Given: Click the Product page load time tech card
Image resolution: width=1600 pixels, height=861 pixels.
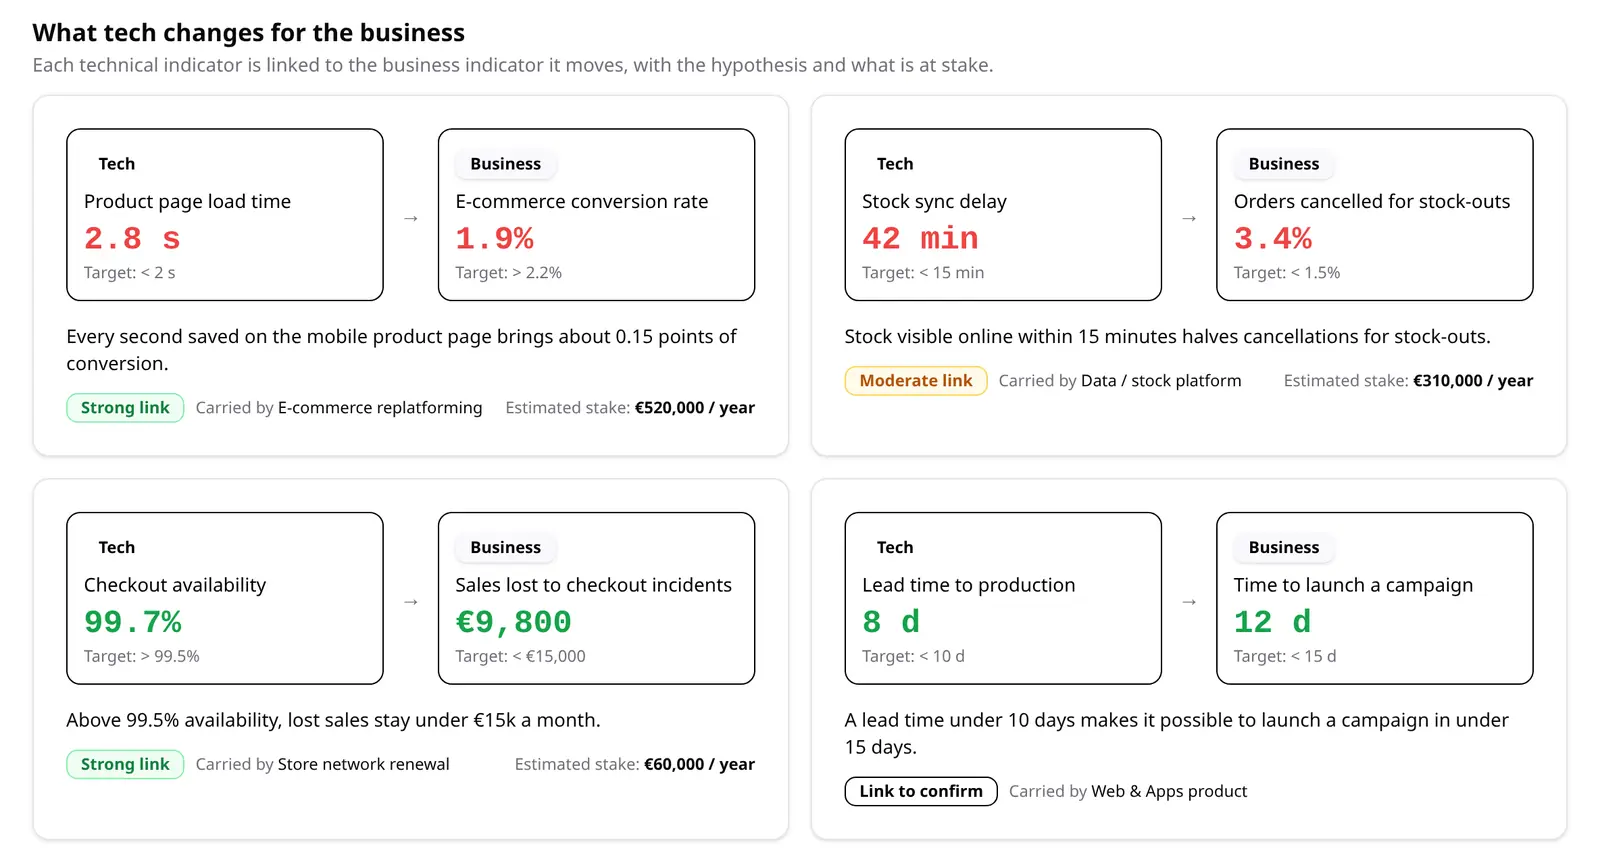Looking at the screenshot, I should [x=225, y=214].
